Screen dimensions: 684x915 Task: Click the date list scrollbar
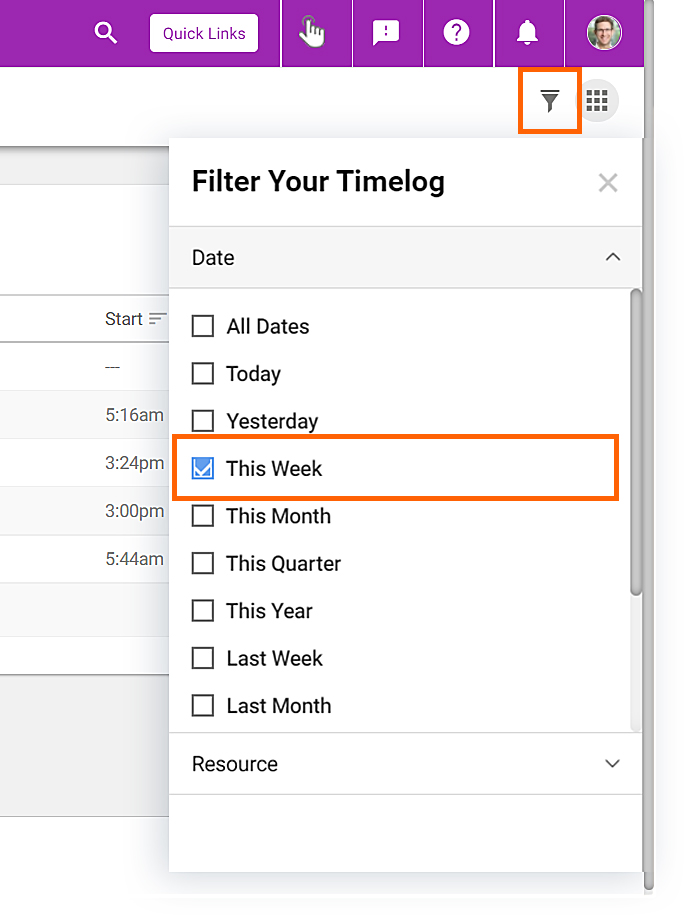[636, 442]
